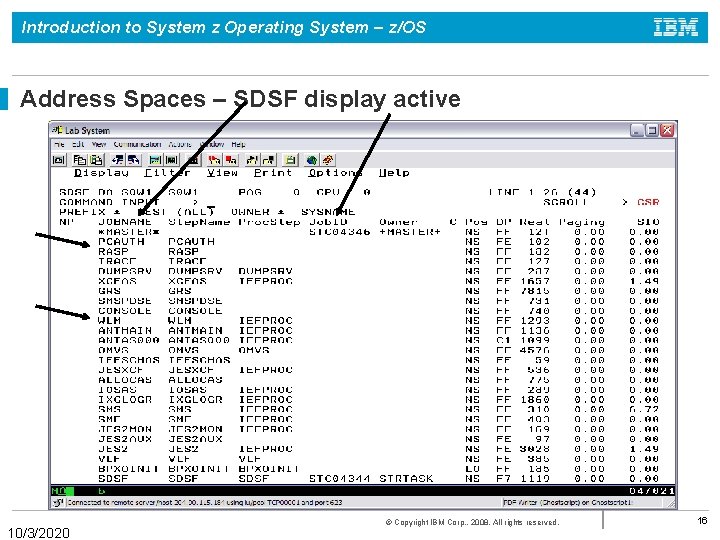The image size is (720, 540).
Task: Open the Communication menu
Action: tap(137, 144)
